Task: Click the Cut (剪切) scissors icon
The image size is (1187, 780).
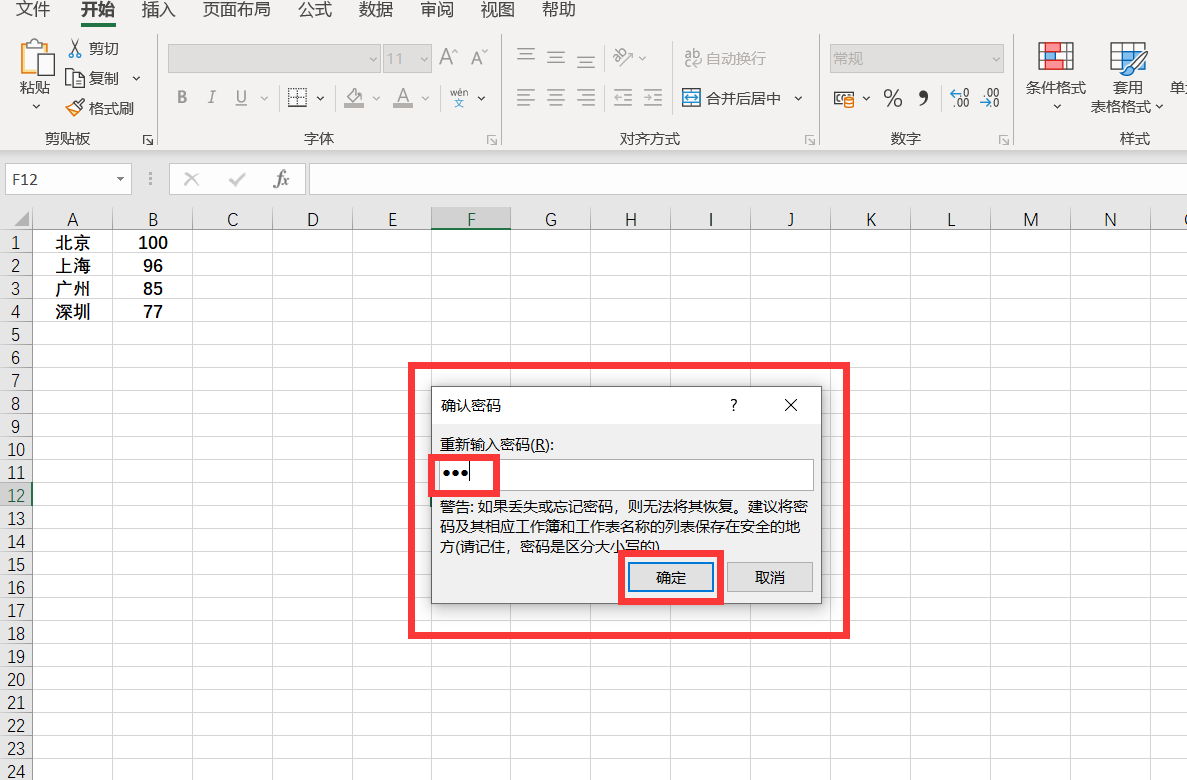Action: 75,48
